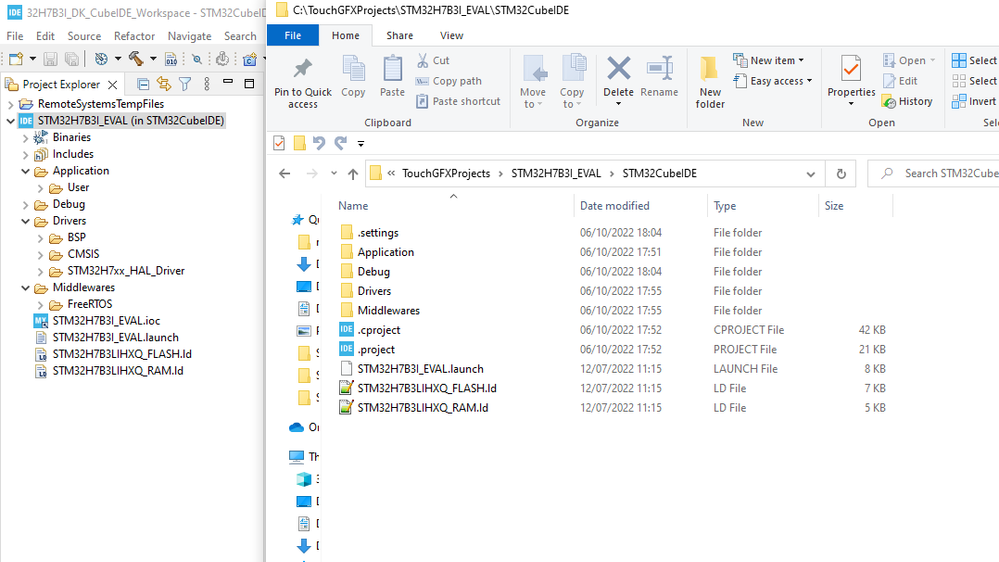Select STM32H7B3LIHXQ_RAM.ld in Project Explorer
This screenshot has height=562, width=999.
[x=117, y=370]
